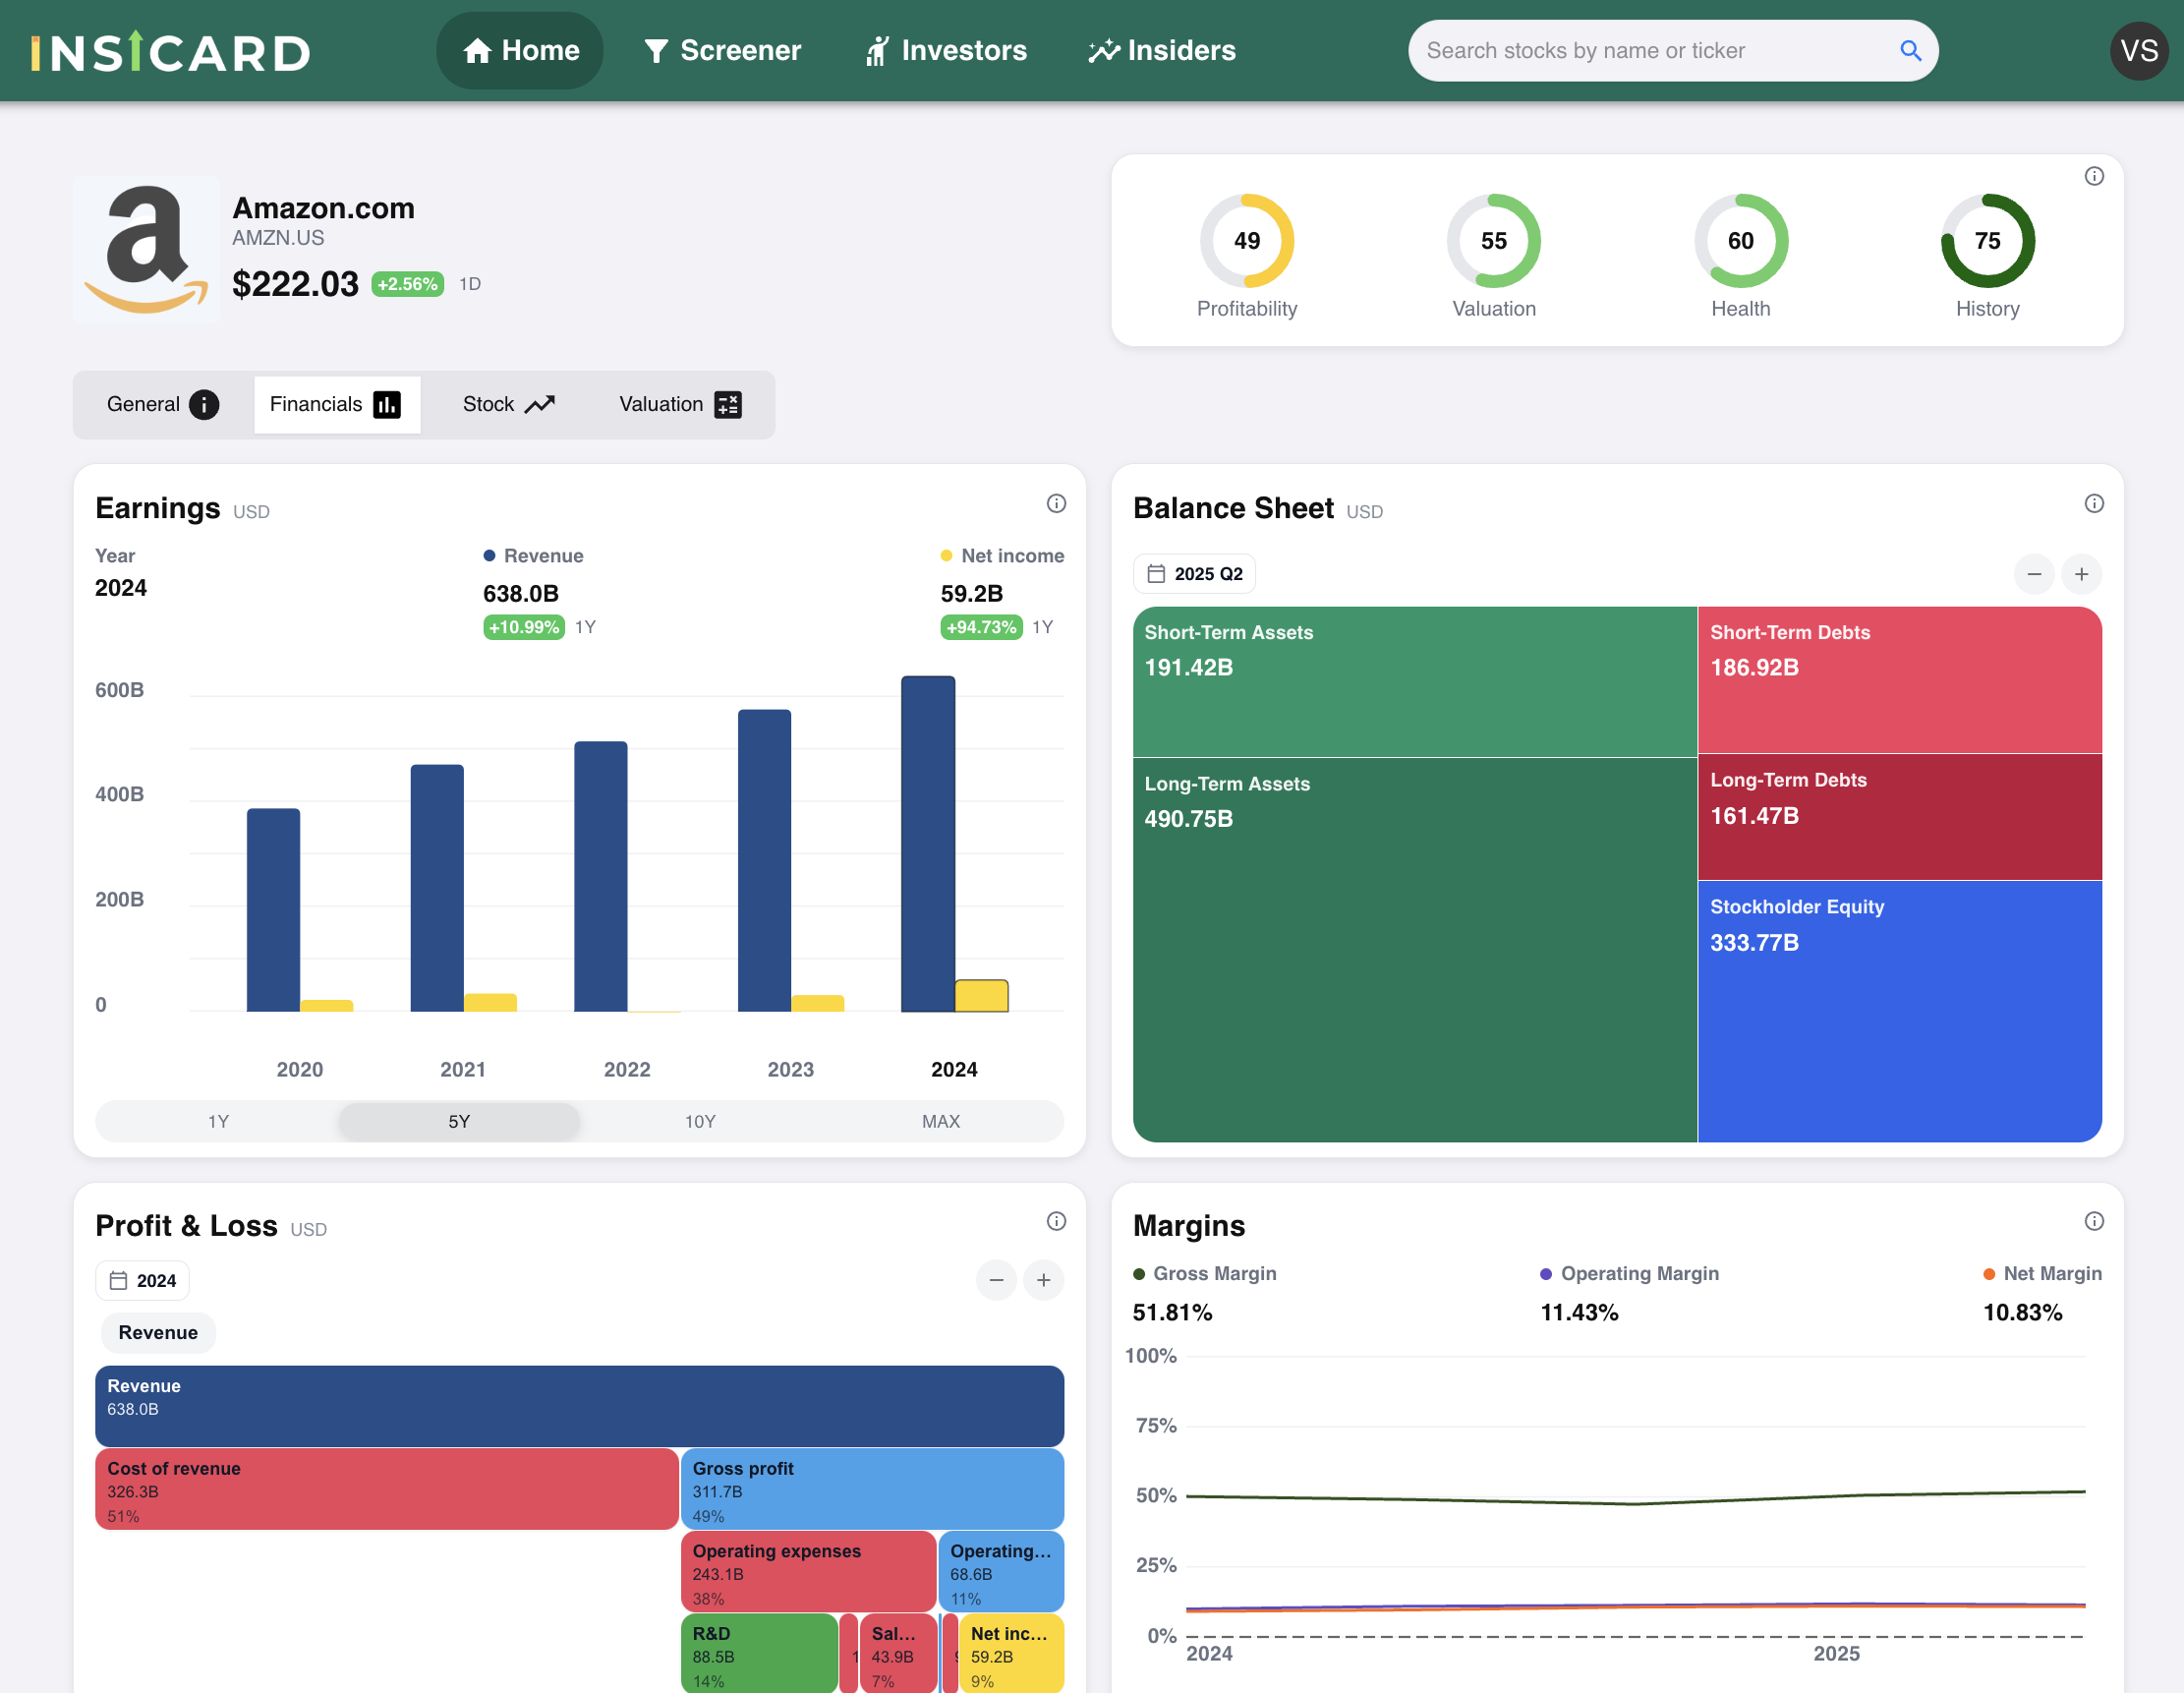Click the Profit & Loss info icon
The width and height of the screenshot is (2184, 1693).
1056,1221
